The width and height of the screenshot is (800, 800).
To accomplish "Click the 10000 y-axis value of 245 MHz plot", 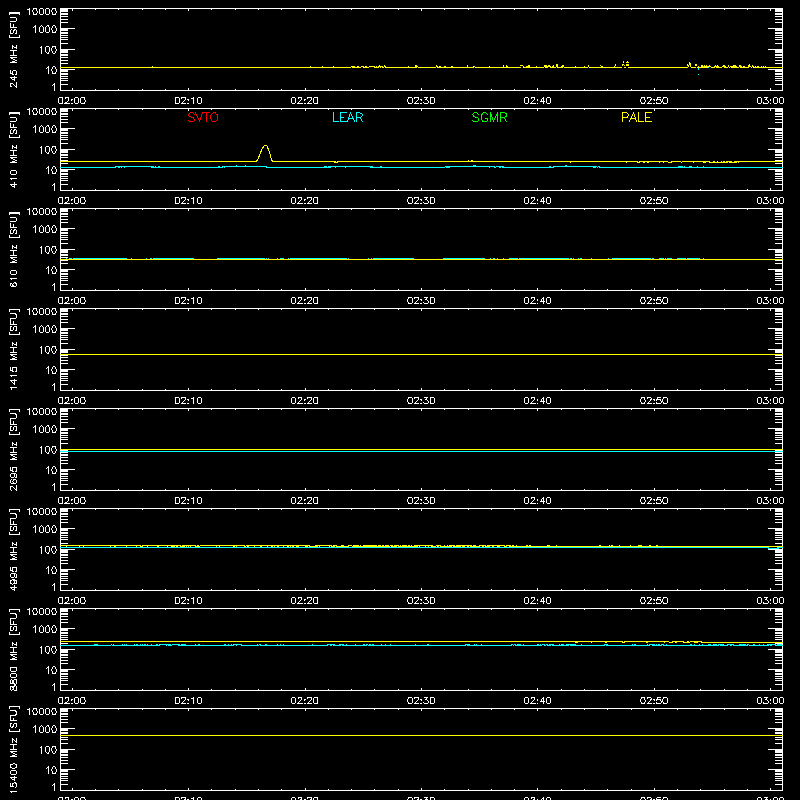I will [x=42, y=12].
